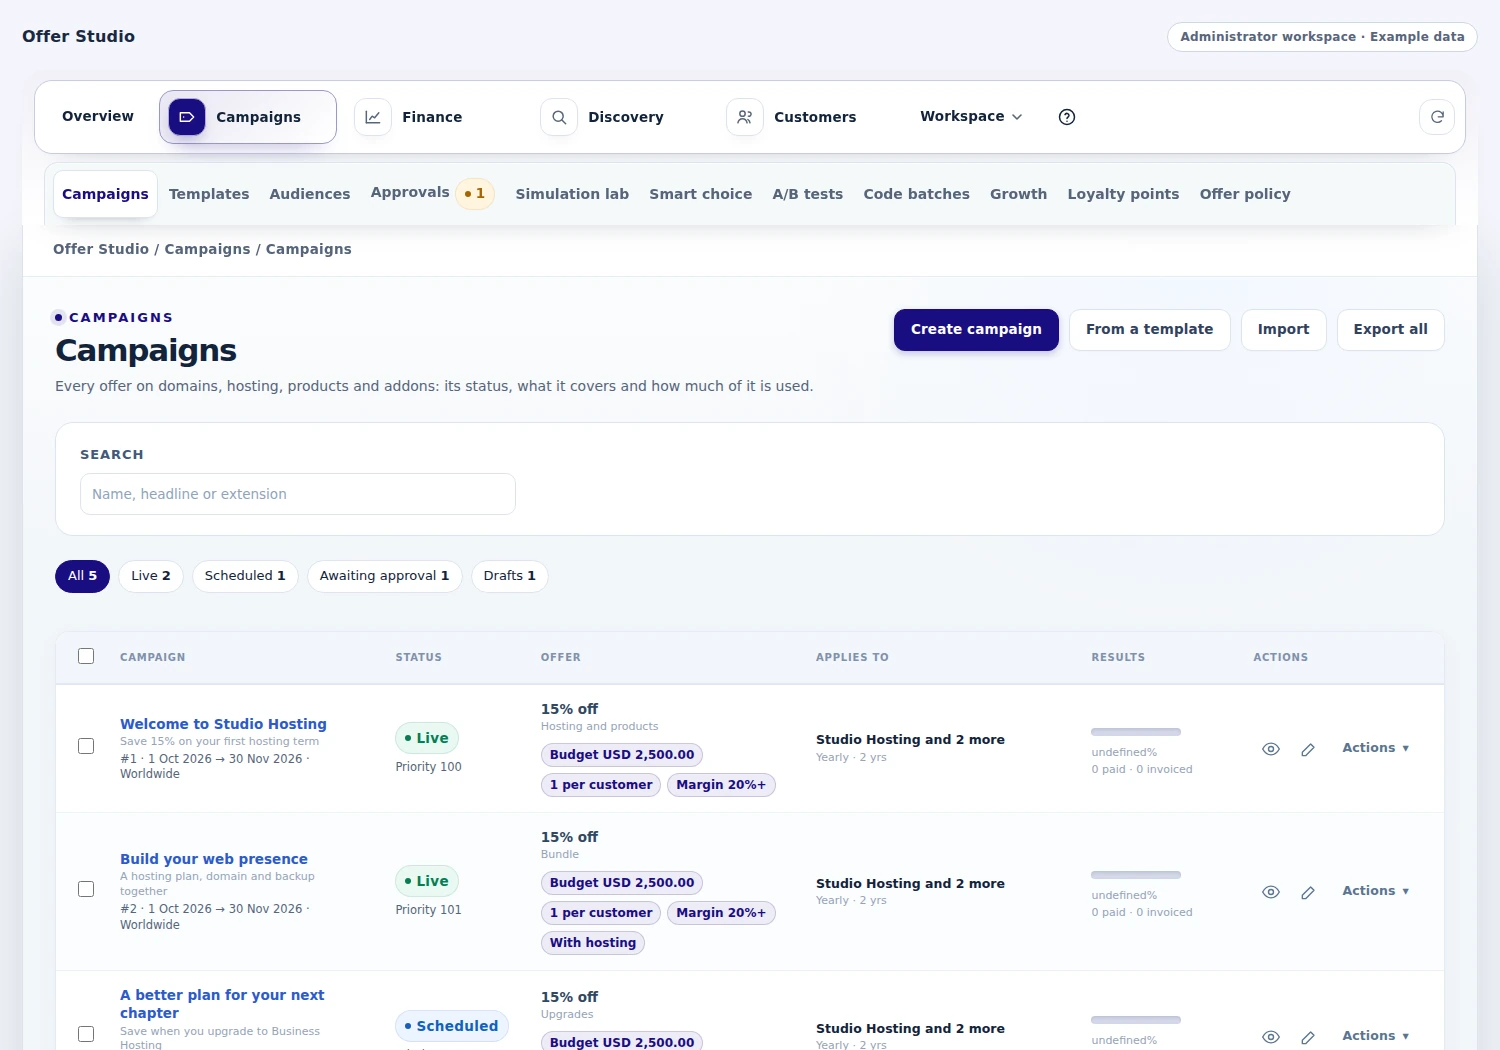
Task: View the A better plan campaign (eye icon)
Action: tap(1271, 1037)
